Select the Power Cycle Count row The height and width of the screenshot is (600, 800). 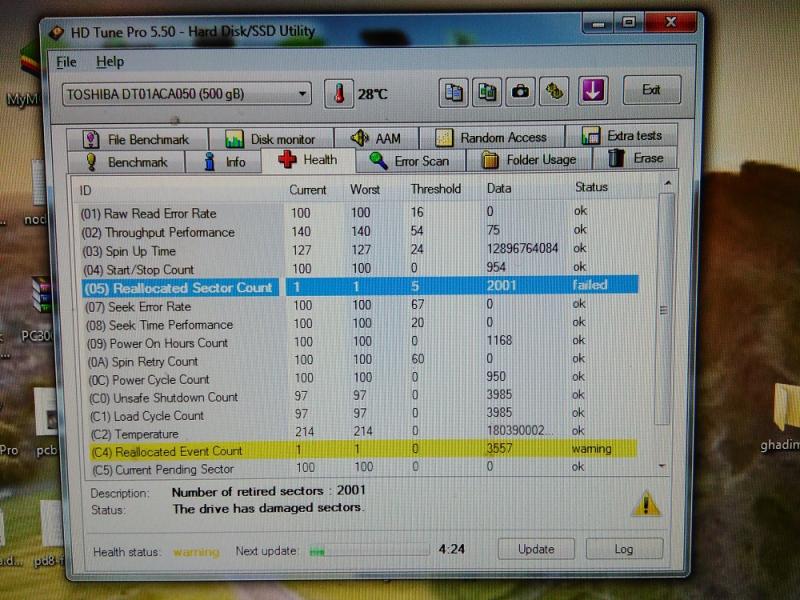click(362, 379)
